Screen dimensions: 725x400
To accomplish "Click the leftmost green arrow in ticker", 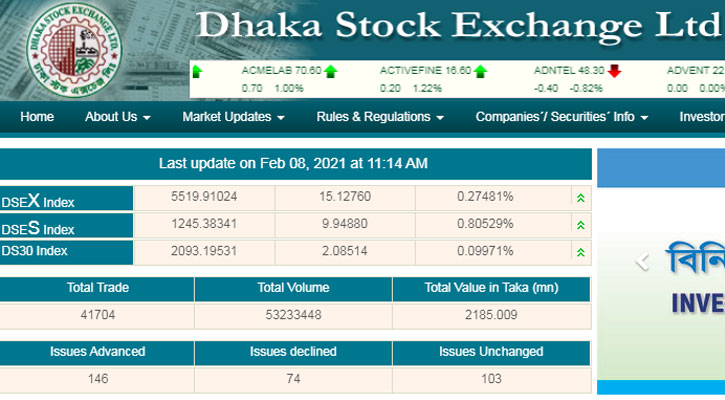I will tap(197, 71).
